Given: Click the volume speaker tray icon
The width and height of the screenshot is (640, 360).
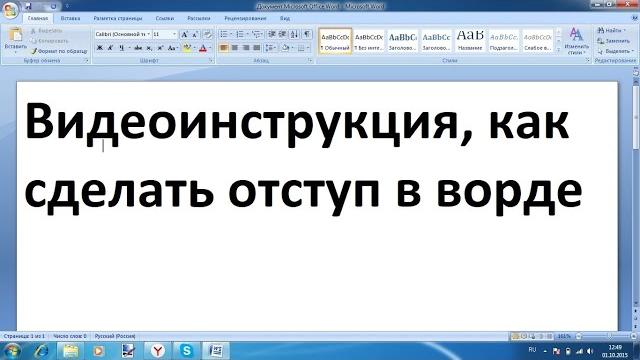Looking at the screenshot, I should [590, 351].
